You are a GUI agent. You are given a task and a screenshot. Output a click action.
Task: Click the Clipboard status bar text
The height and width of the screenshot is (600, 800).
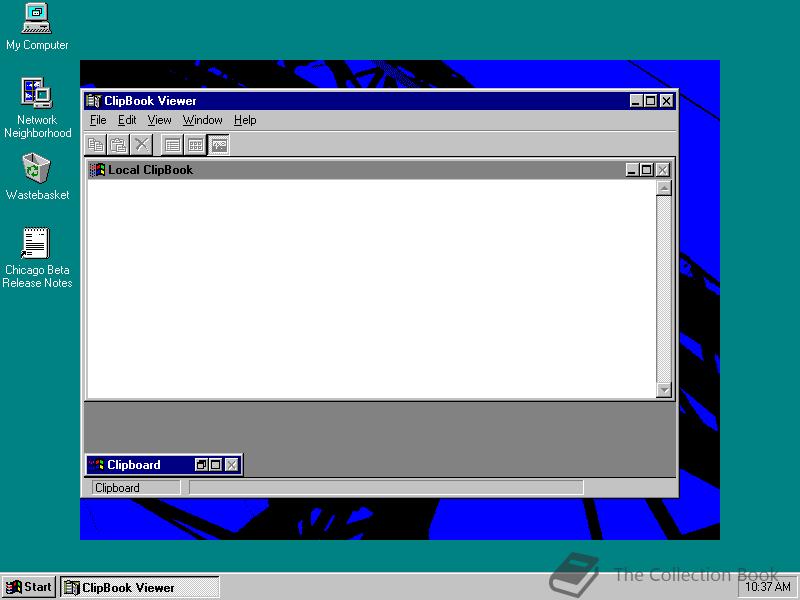(x=117, y=488)
